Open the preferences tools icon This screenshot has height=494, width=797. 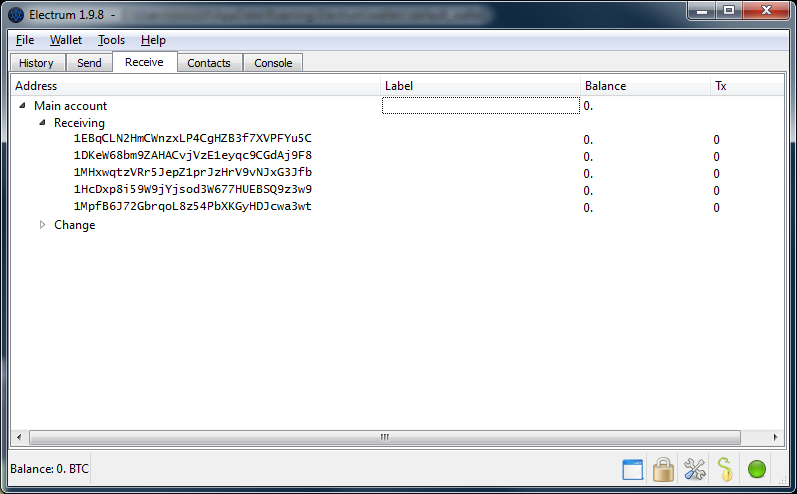coord(694,469)
